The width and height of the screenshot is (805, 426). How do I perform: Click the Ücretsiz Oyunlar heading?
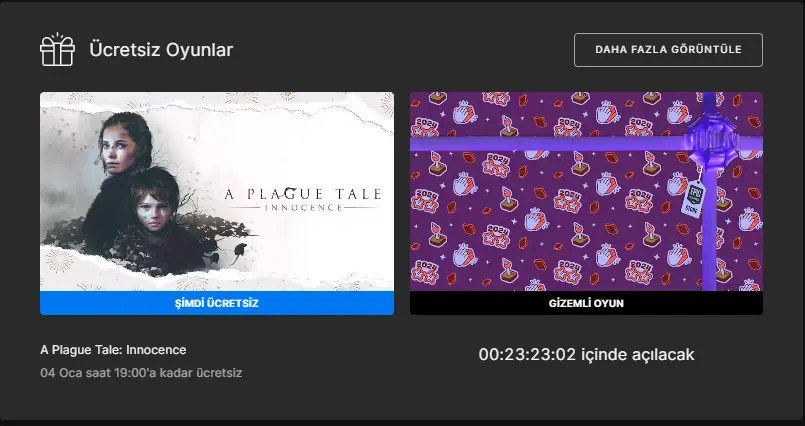coord(161,50)
